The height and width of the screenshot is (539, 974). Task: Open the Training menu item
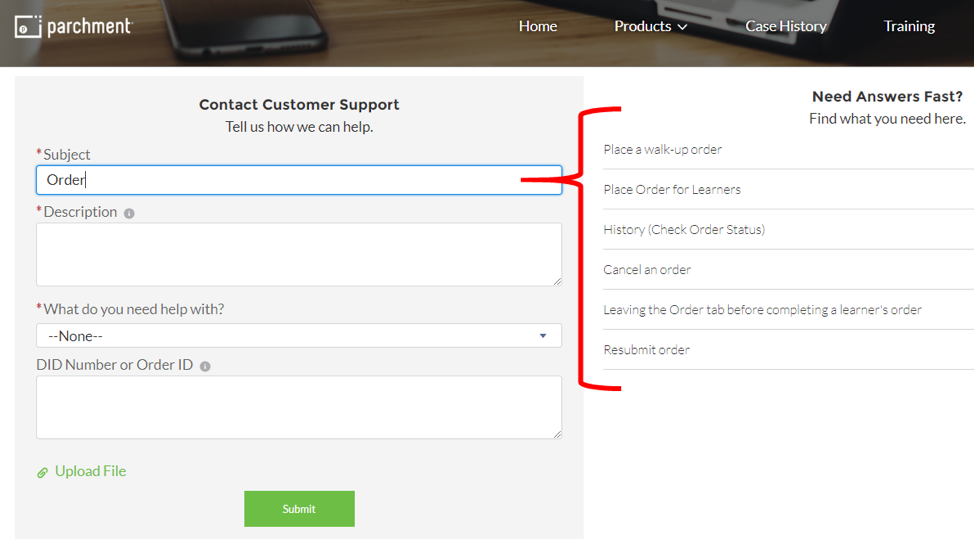click(x=908, y=26)
